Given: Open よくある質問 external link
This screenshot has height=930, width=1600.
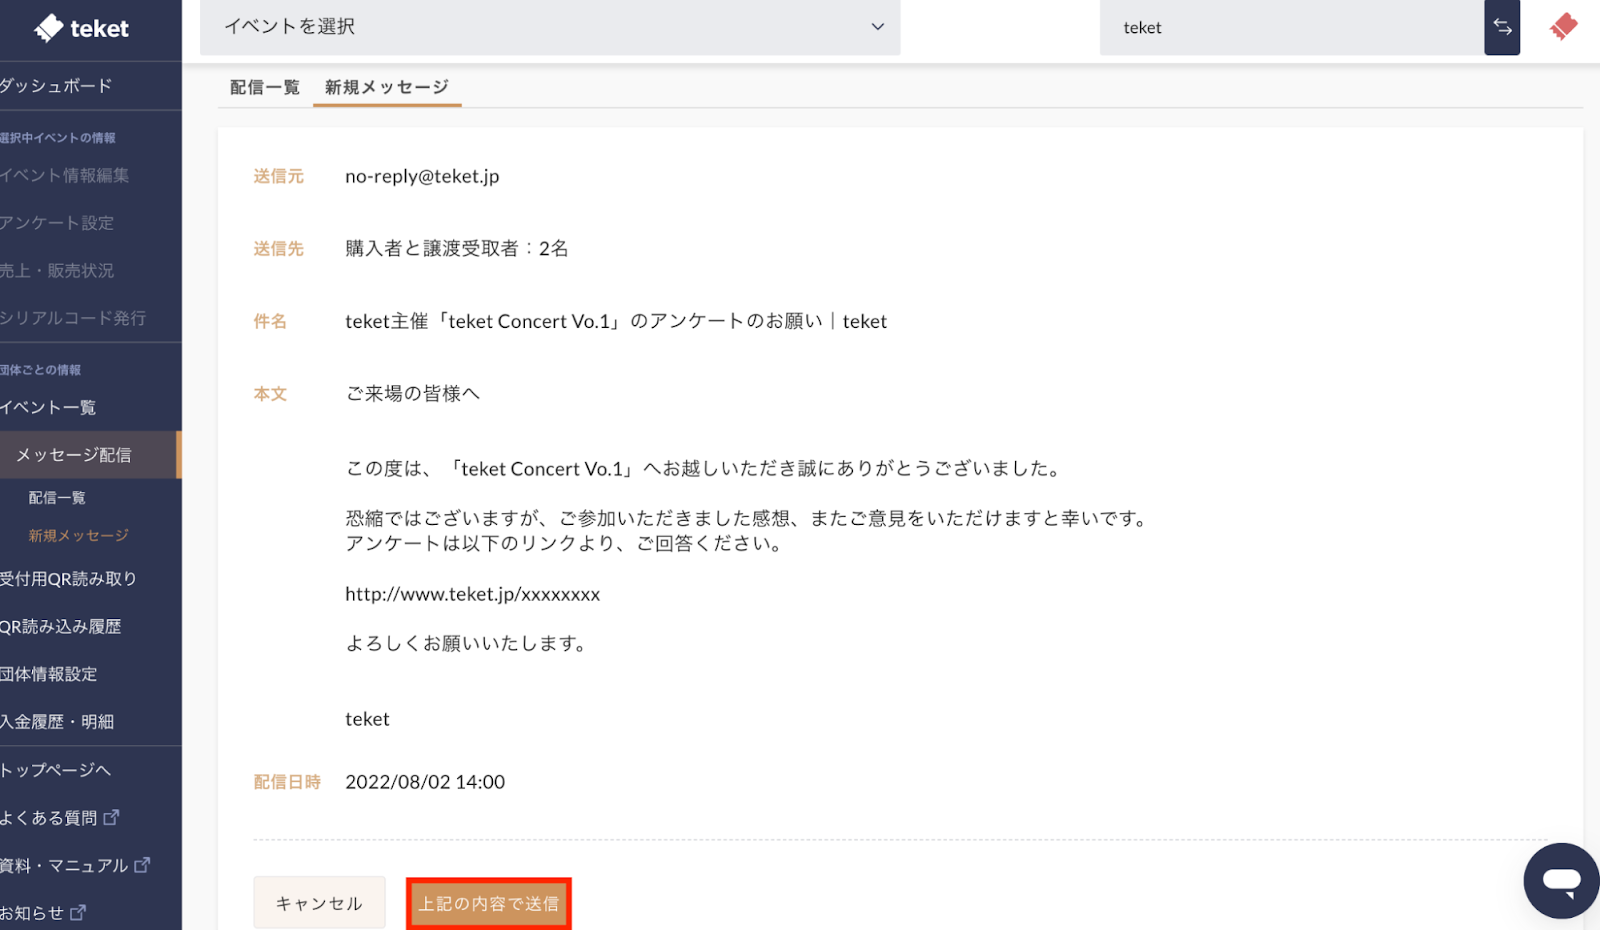Looking at the screenshot, I should (59, 818).
